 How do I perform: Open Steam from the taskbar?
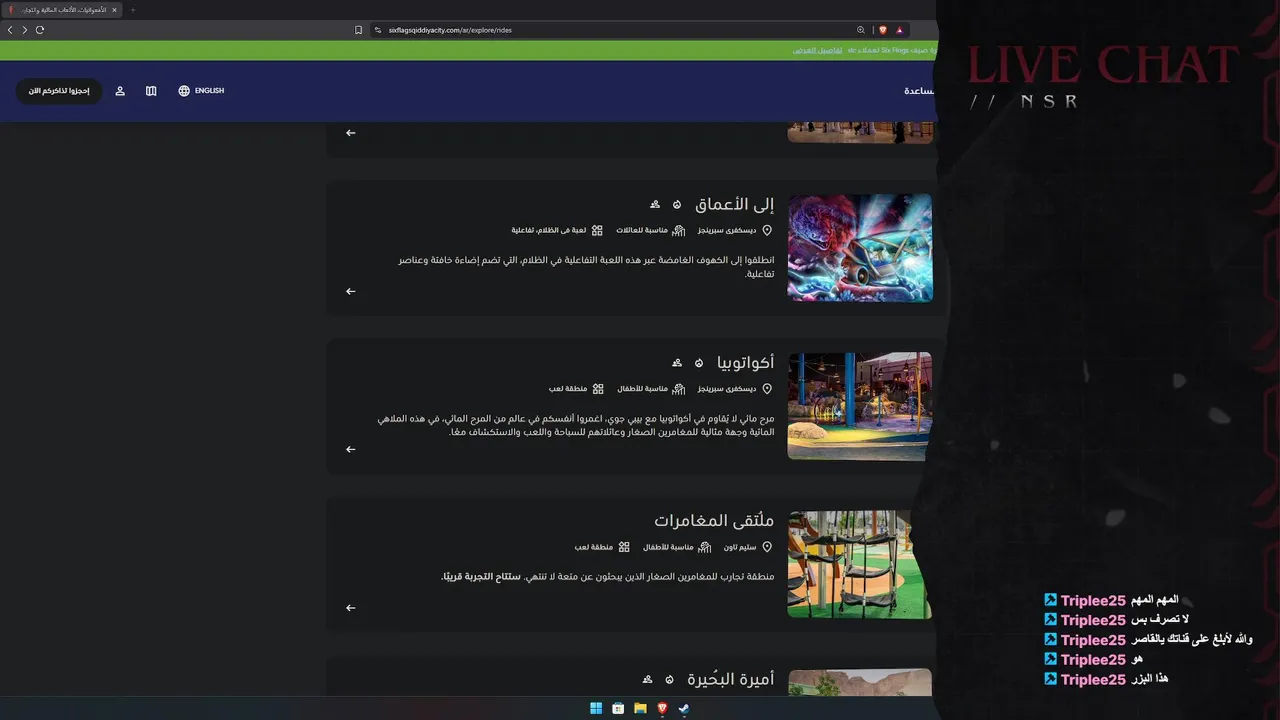click(684, 708)
